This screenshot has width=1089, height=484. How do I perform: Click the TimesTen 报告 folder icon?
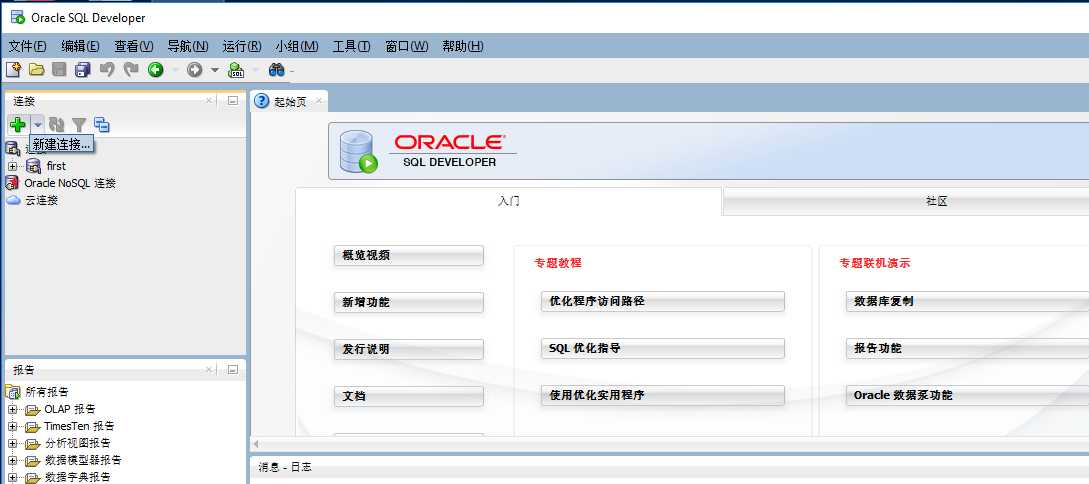coord(33,426)
